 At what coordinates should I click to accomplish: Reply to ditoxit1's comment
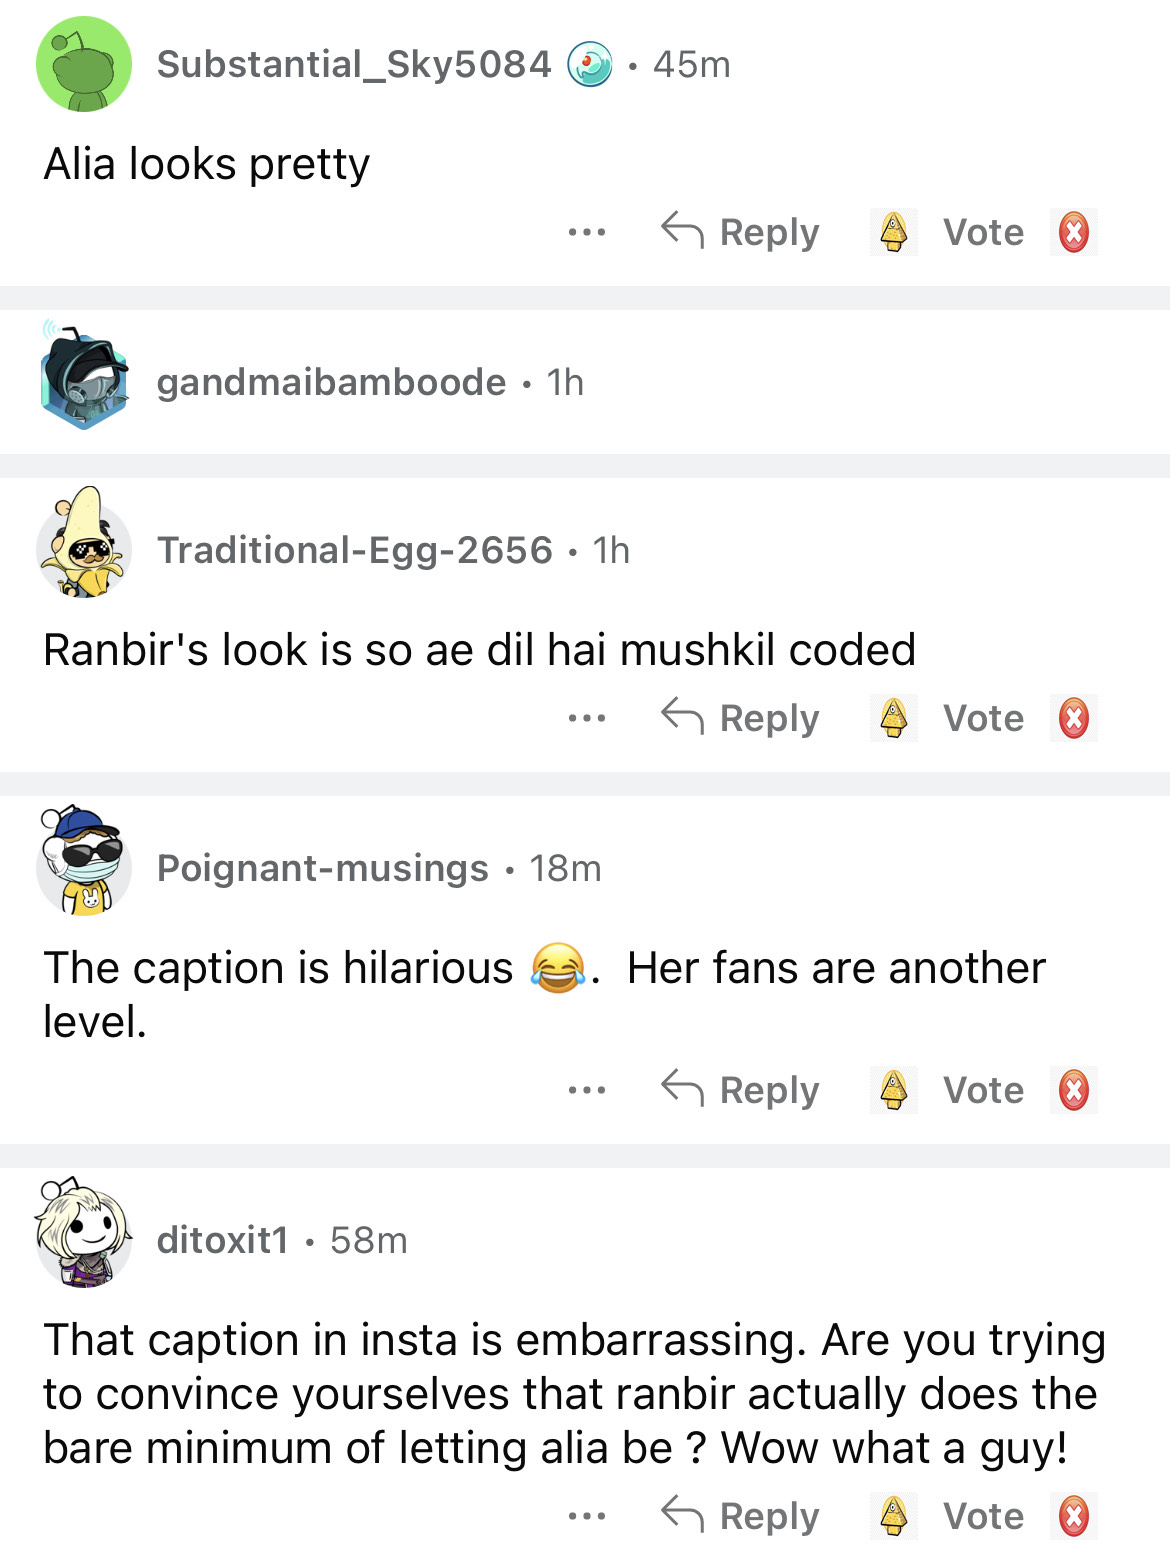pos(741,1516)
